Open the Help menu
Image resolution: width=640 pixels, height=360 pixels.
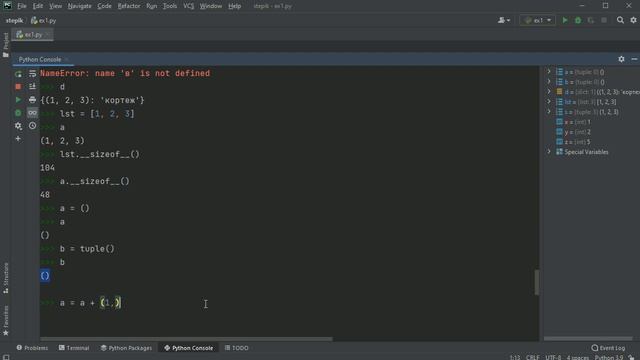click(234, 6)
